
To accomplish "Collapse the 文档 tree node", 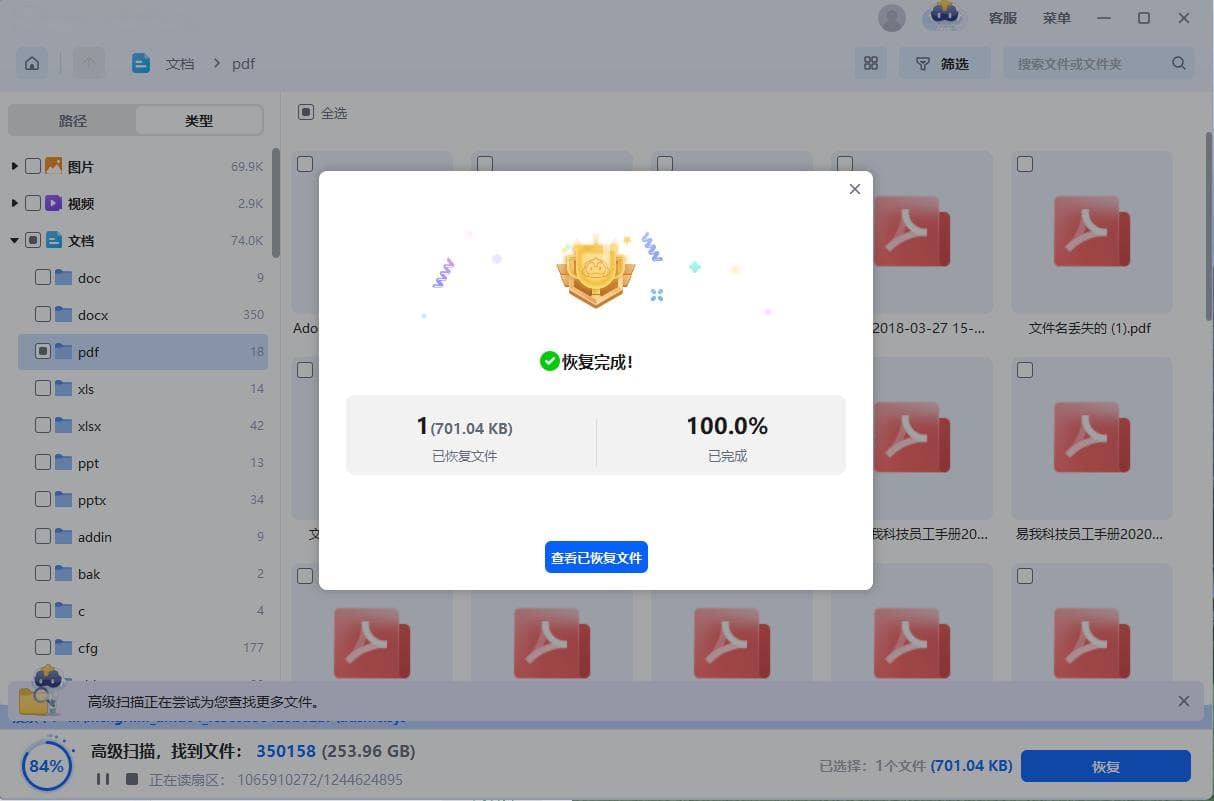I will click(14, 240).
